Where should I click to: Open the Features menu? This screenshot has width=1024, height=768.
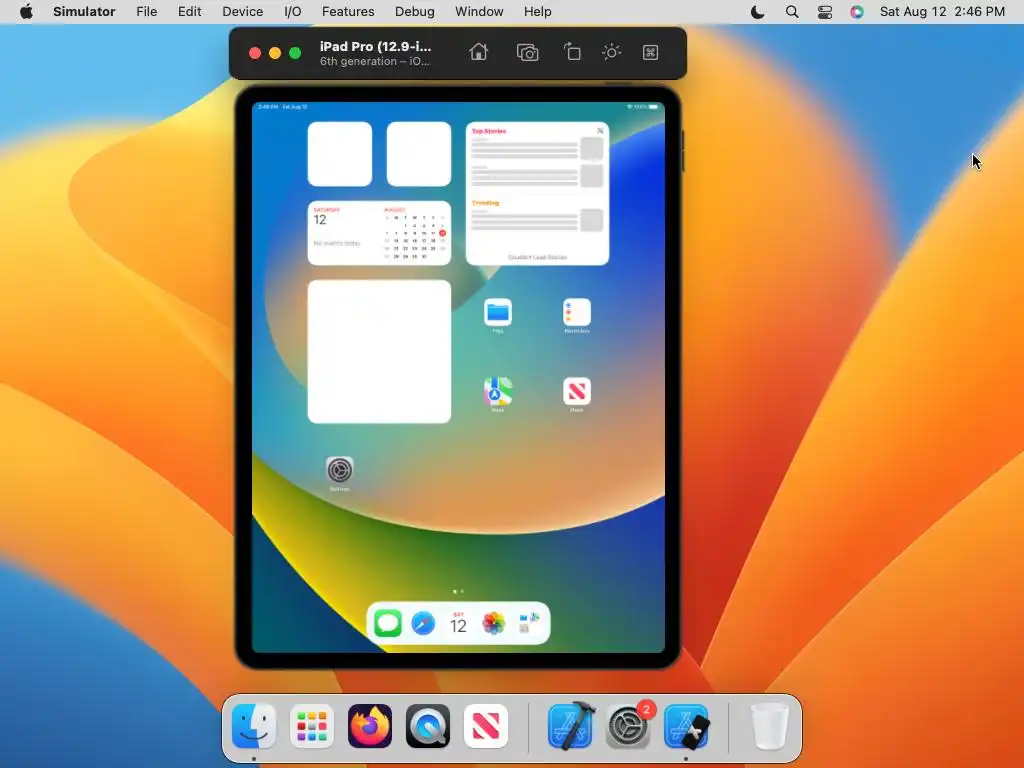point(348,12)
